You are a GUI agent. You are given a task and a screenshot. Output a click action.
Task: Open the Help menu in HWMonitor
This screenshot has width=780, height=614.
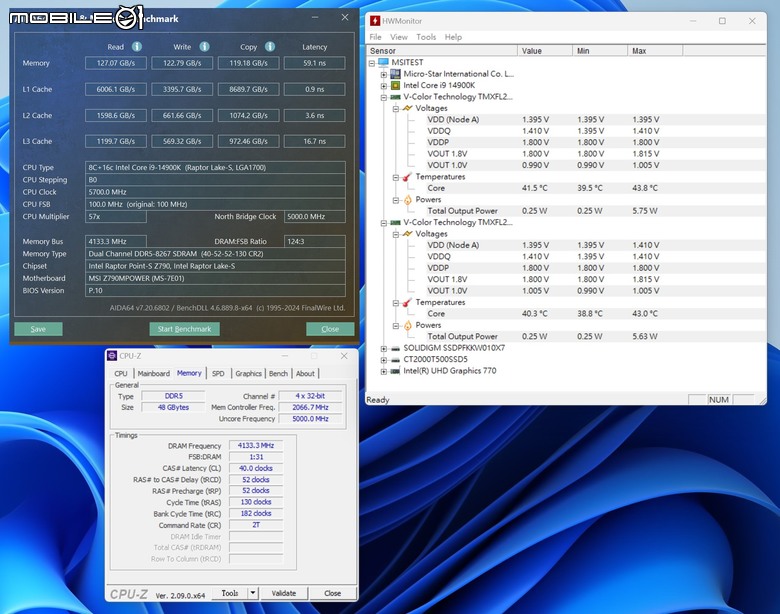[x=453, y=37]
